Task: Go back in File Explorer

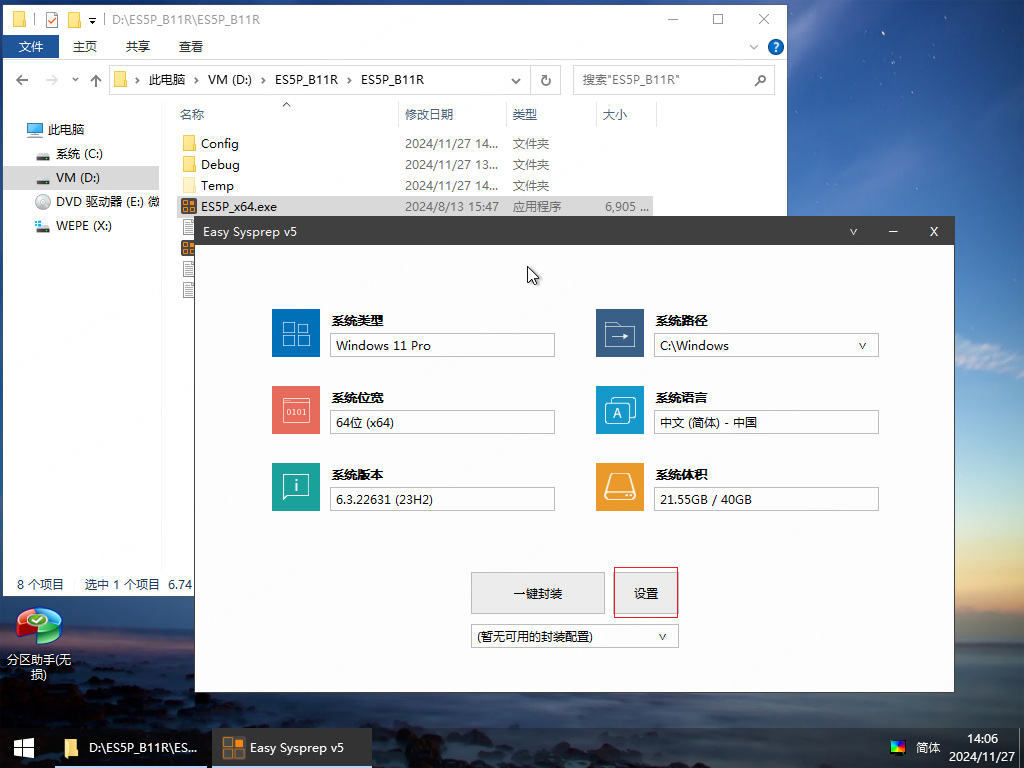Action: click(22, 80)
